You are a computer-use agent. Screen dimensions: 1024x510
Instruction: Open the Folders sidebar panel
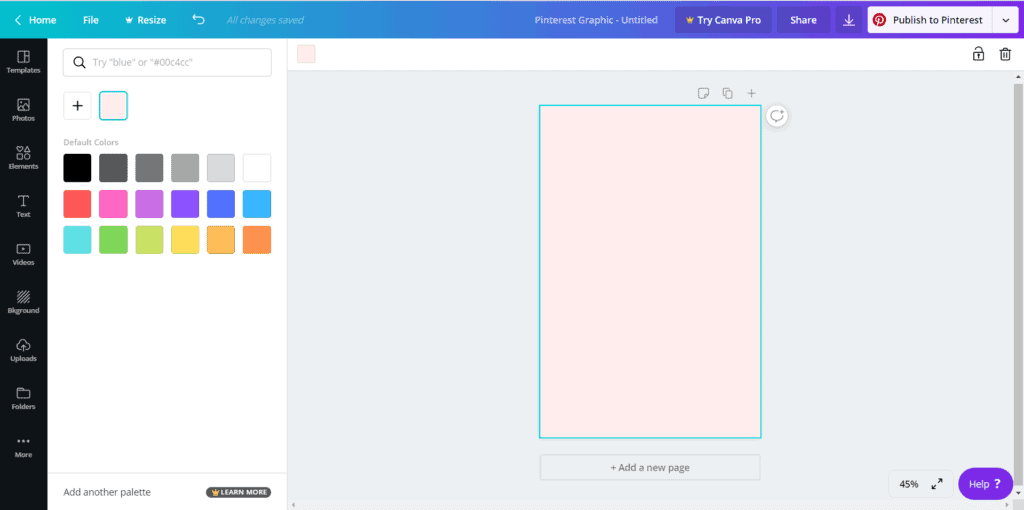[24, 398]
